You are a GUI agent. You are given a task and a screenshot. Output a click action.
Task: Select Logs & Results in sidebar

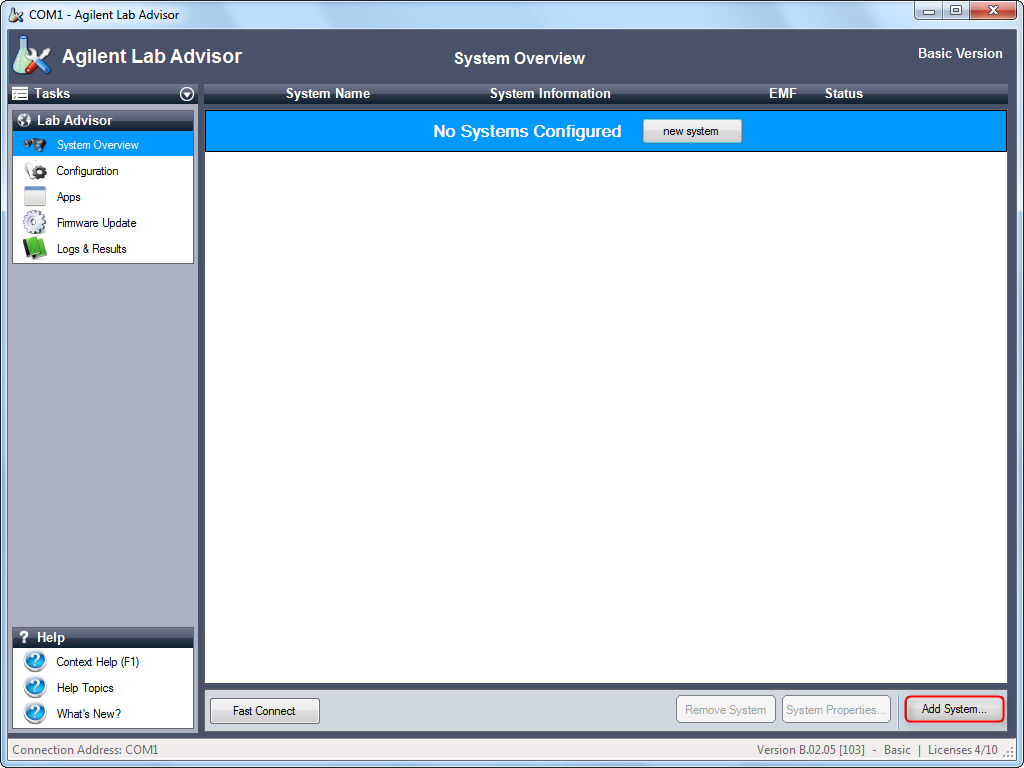[91, 249]
